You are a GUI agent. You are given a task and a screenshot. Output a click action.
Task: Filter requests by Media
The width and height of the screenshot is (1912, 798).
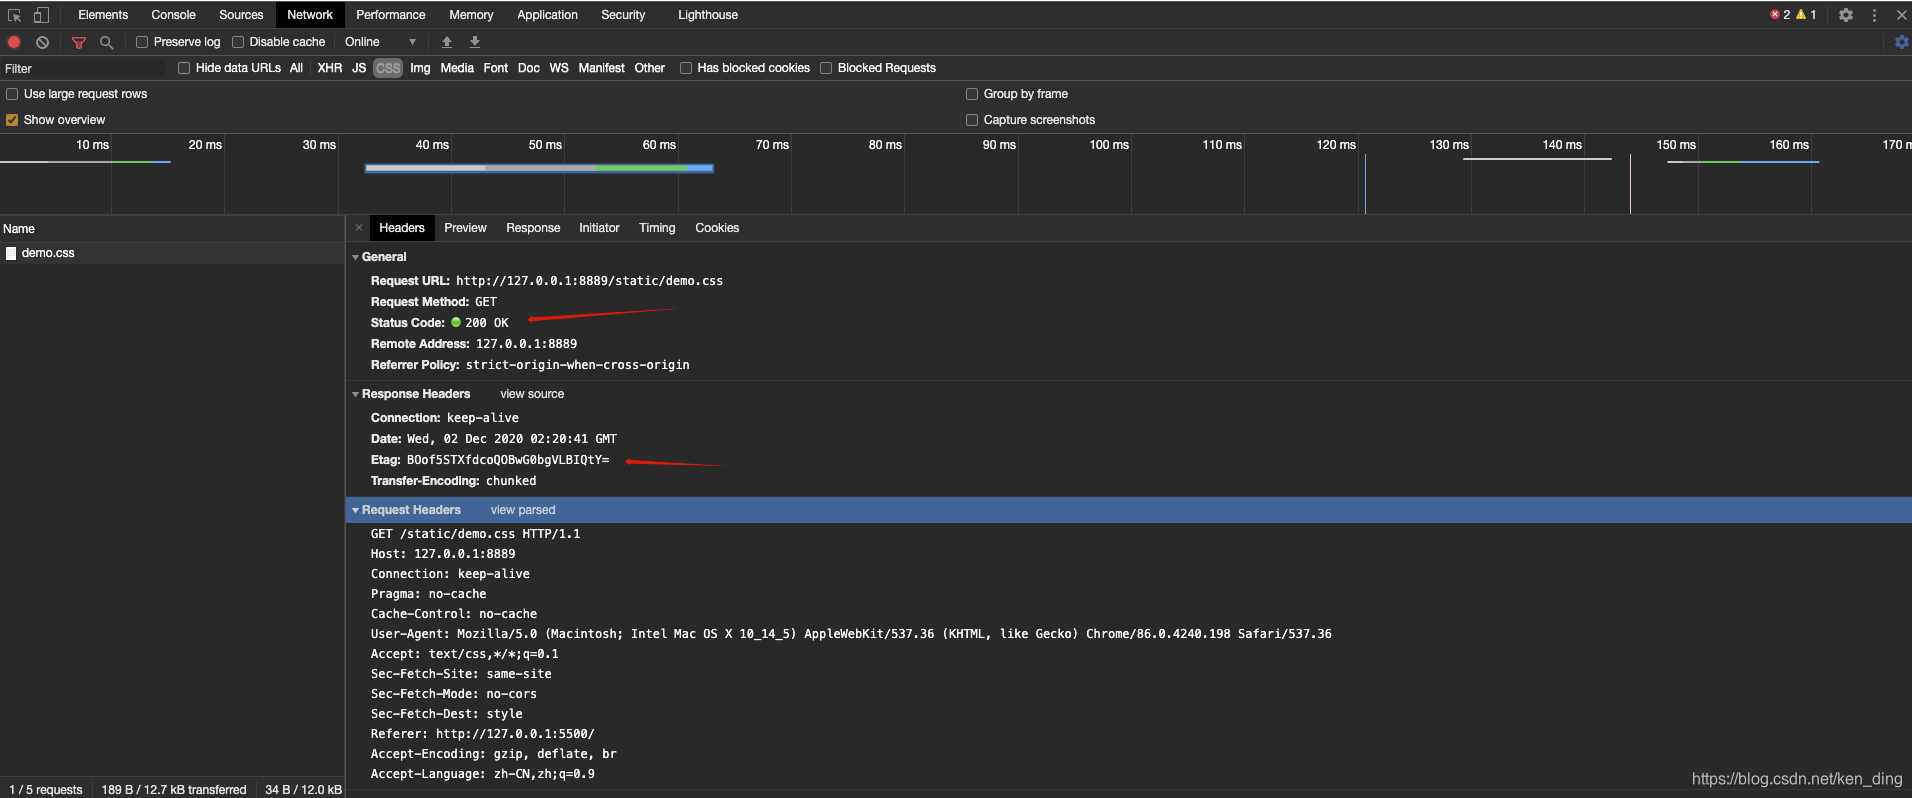pos(457,68)
